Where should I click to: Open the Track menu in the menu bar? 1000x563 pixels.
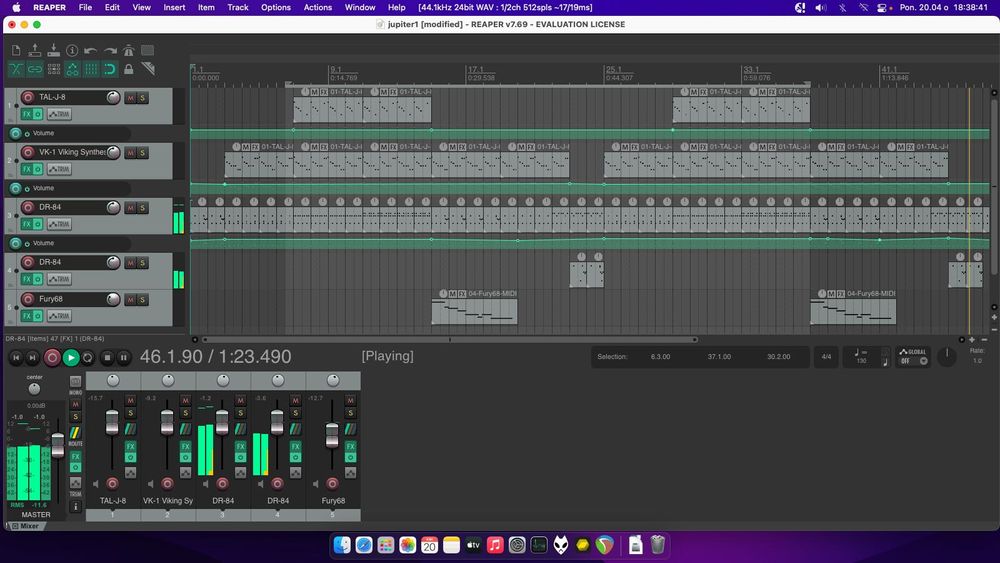pyautogui.click(x=237, y=7)
